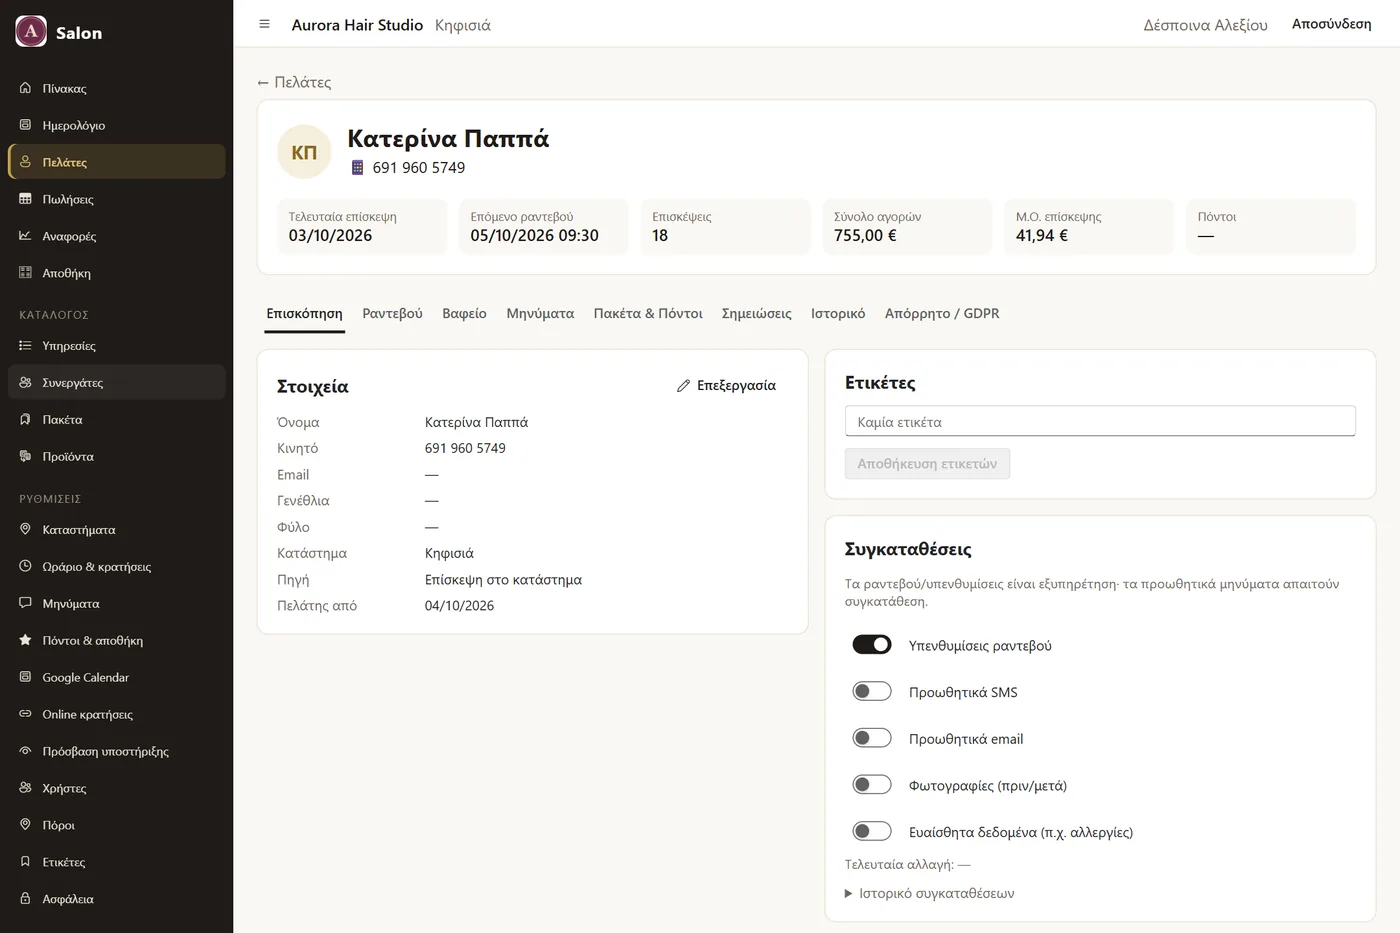Click the ΚΠ customer avatar
1400x933 pixels.
tap(304, 152)
